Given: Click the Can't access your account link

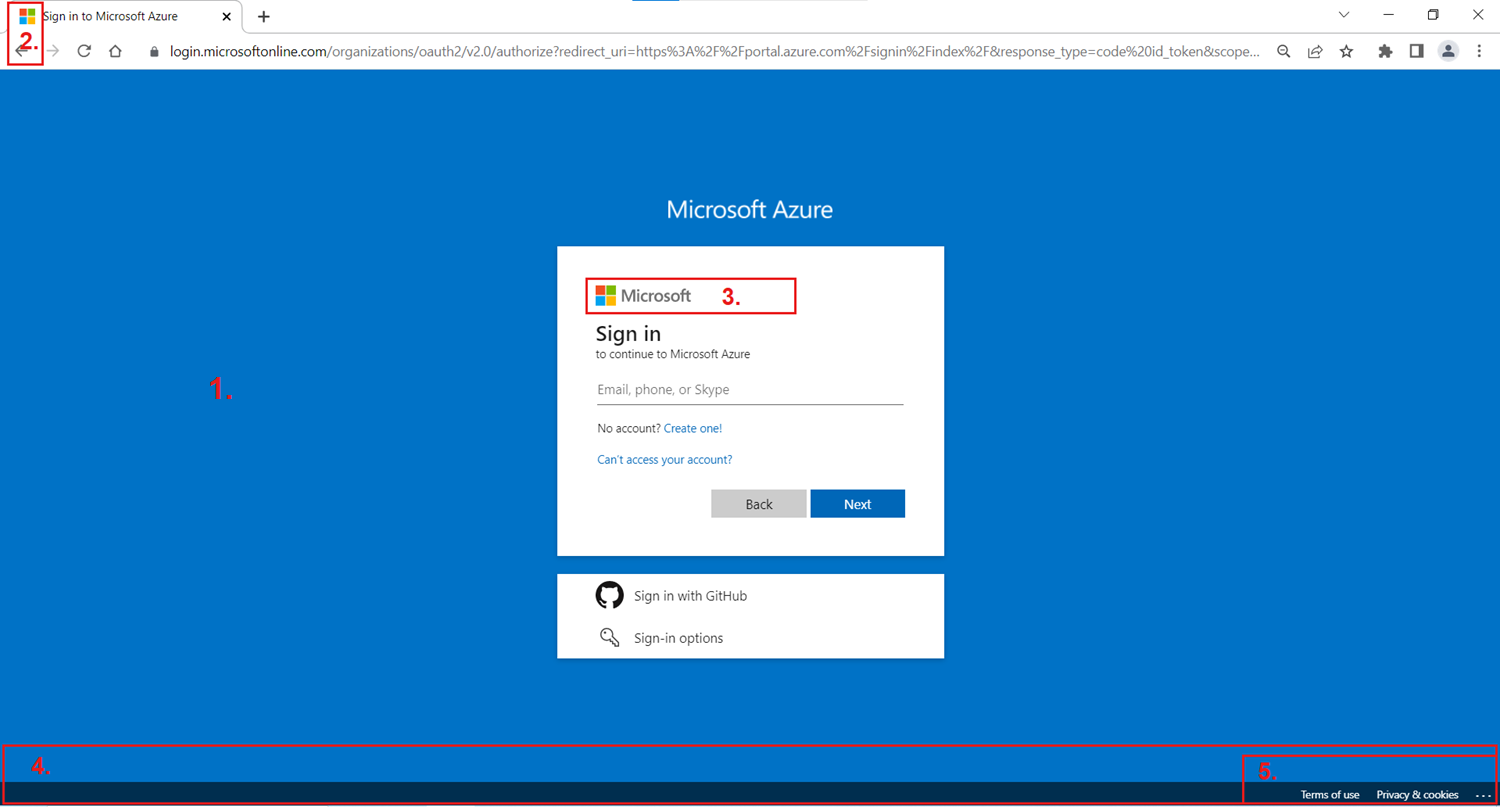Looking at the screenshot, I should (x=664, y=459).
